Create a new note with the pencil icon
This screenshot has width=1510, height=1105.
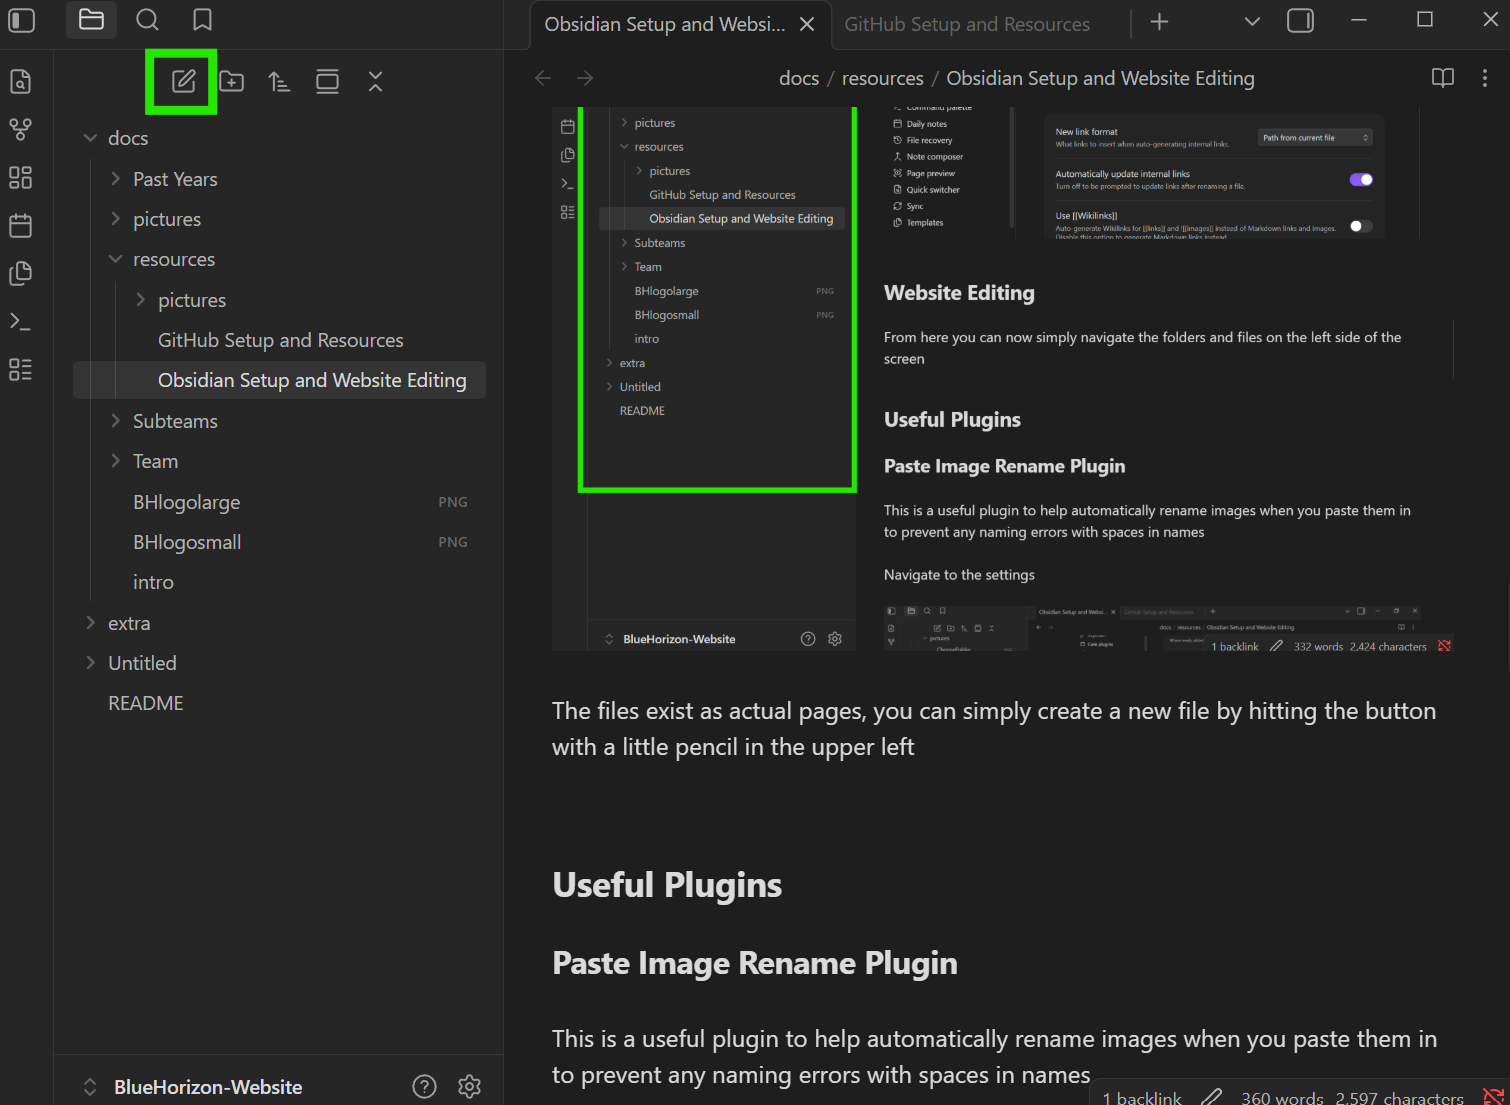(x=183, y=81)
